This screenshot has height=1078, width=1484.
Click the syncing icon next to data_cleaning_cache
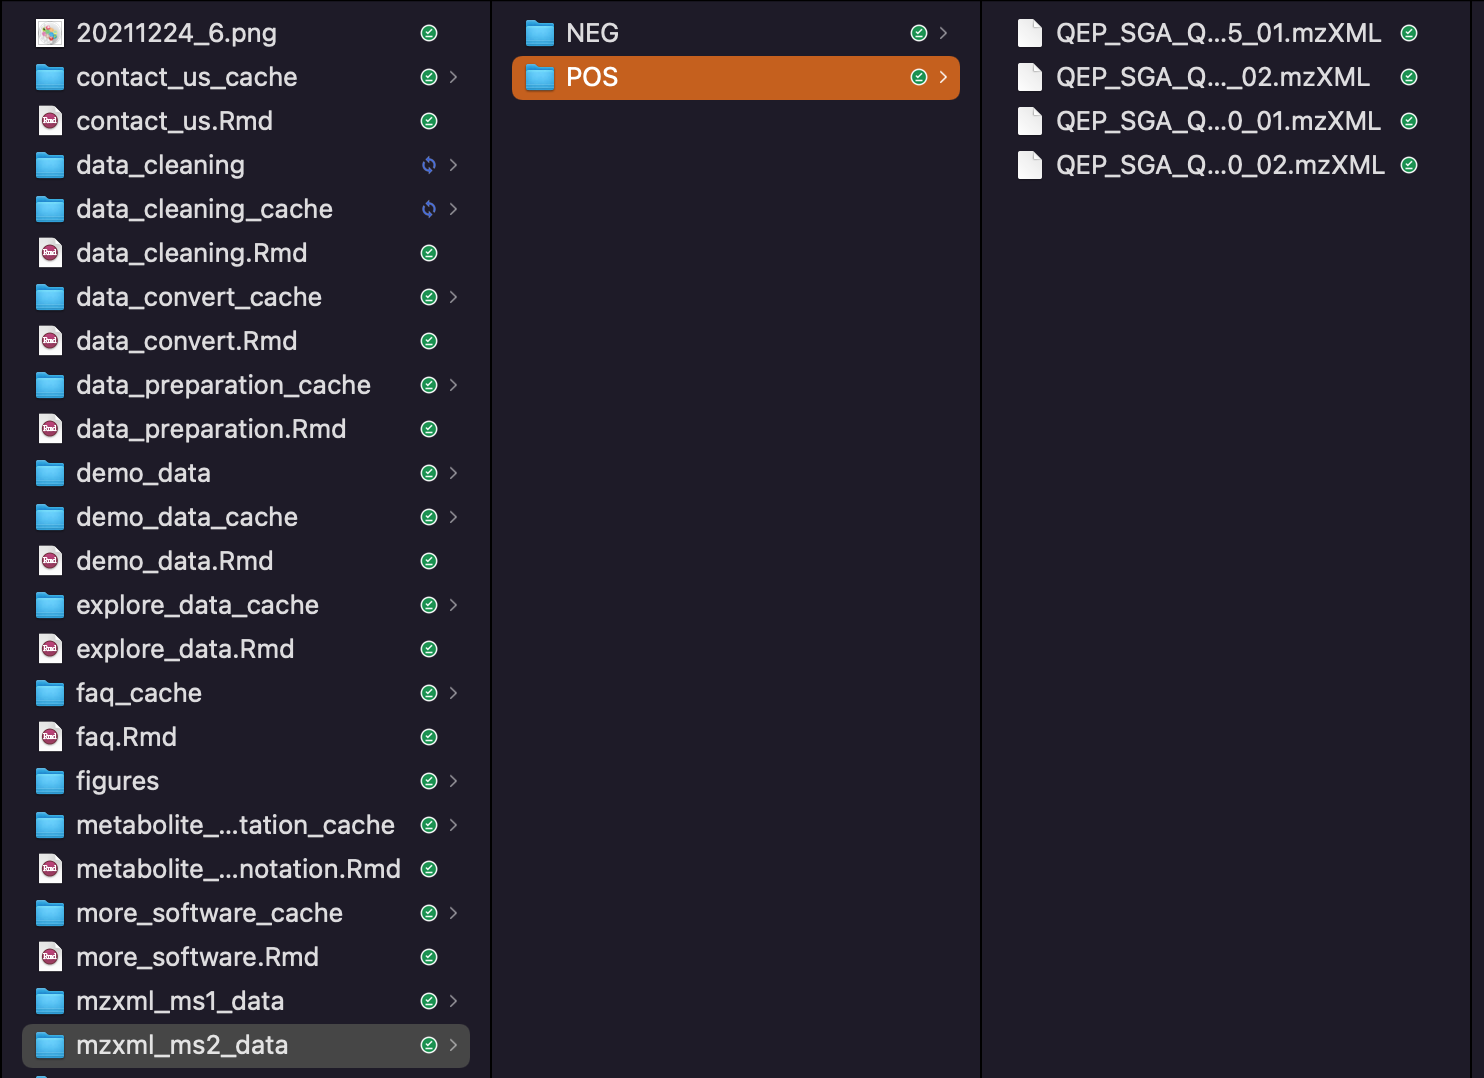pyautogui.click(x=429, y=209)
